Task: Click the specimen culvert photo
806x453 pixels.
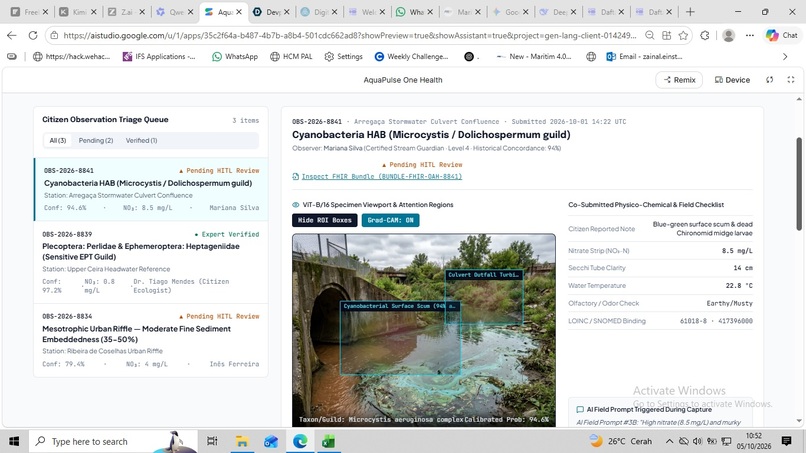Action: point(424,330)
